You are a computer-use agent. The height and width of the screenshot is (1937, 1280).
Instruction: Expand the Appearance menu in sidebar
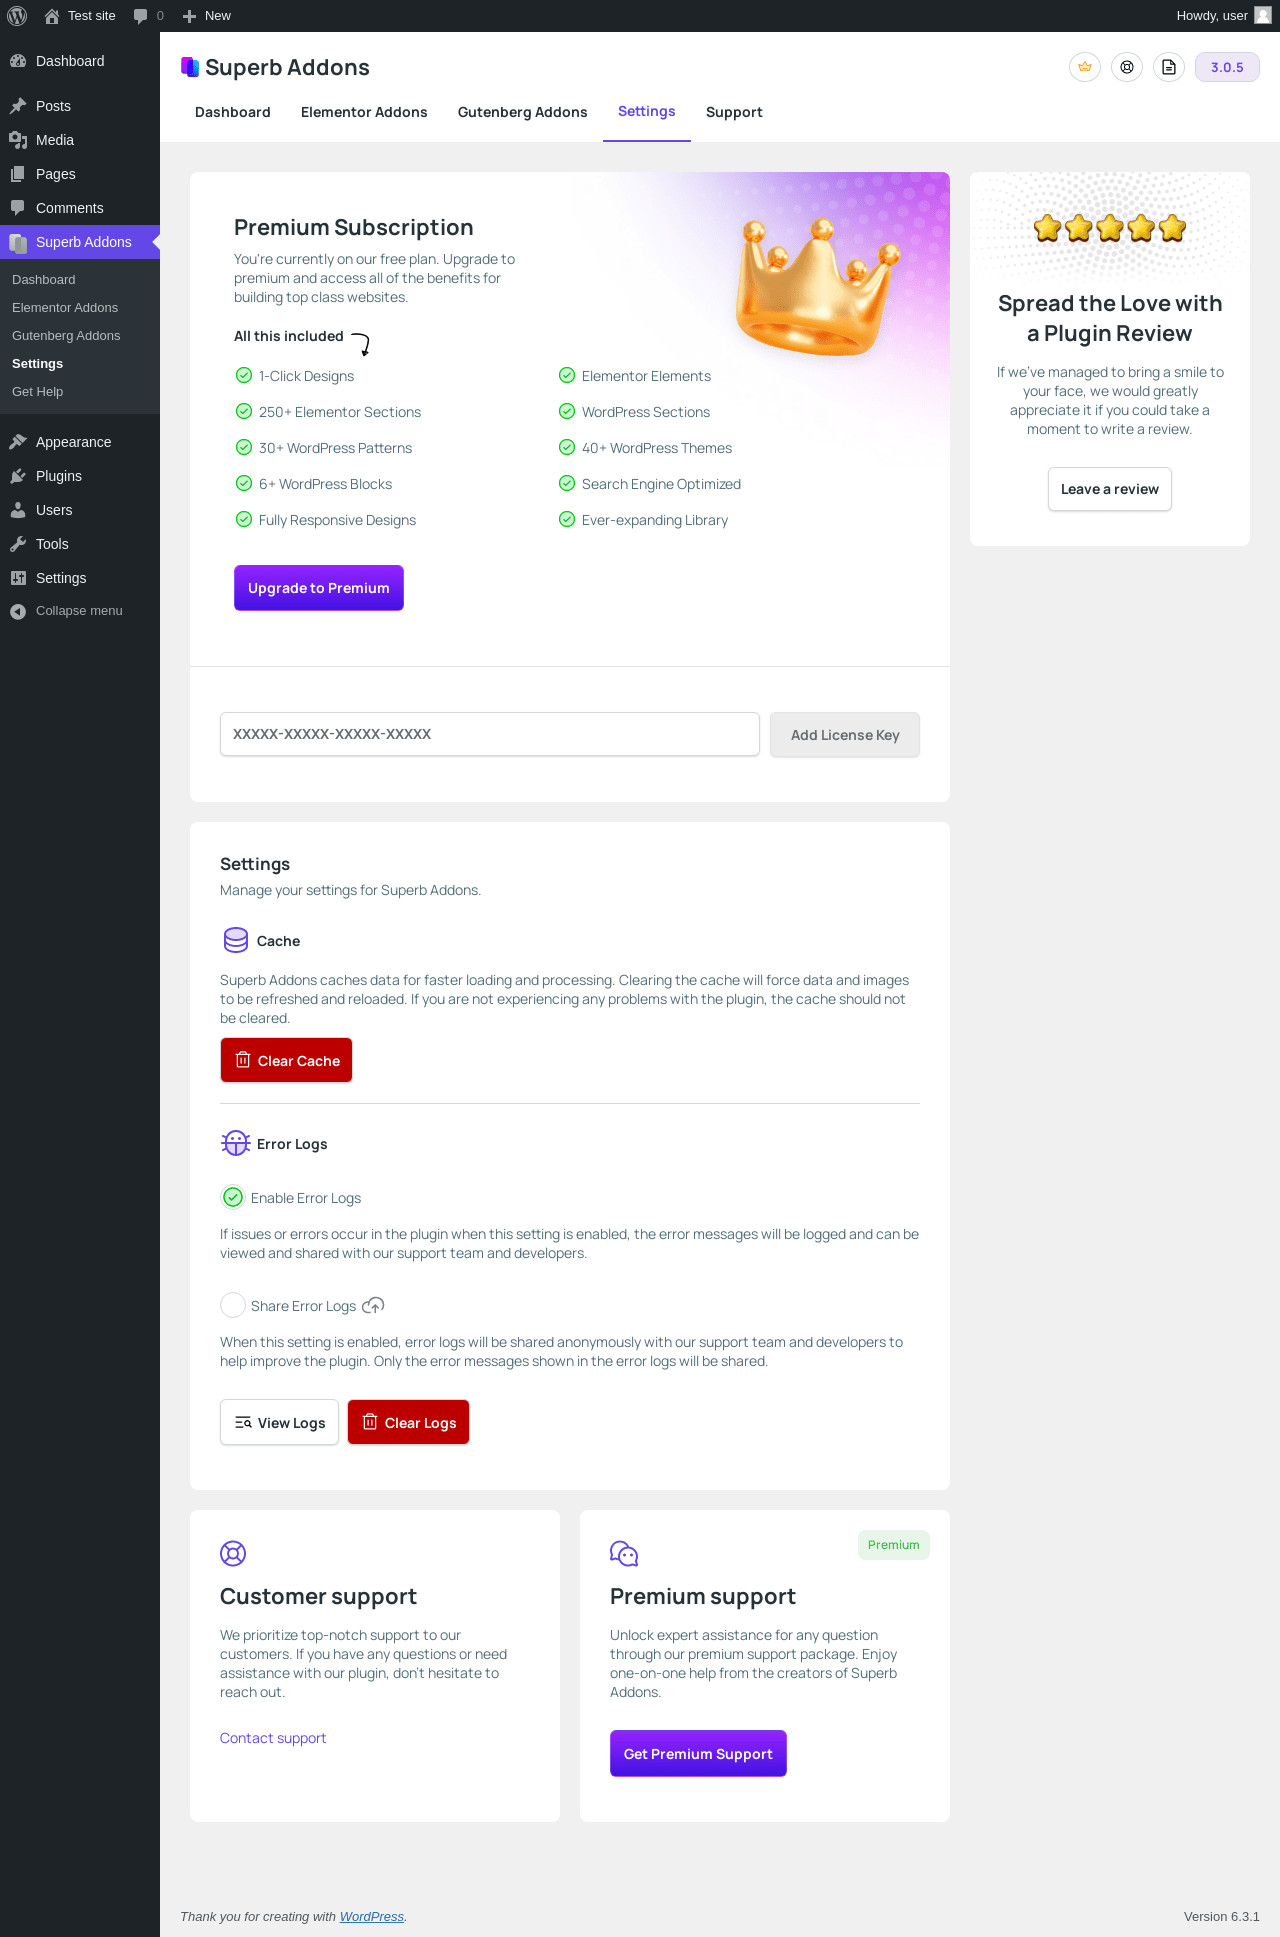(73, 442)
